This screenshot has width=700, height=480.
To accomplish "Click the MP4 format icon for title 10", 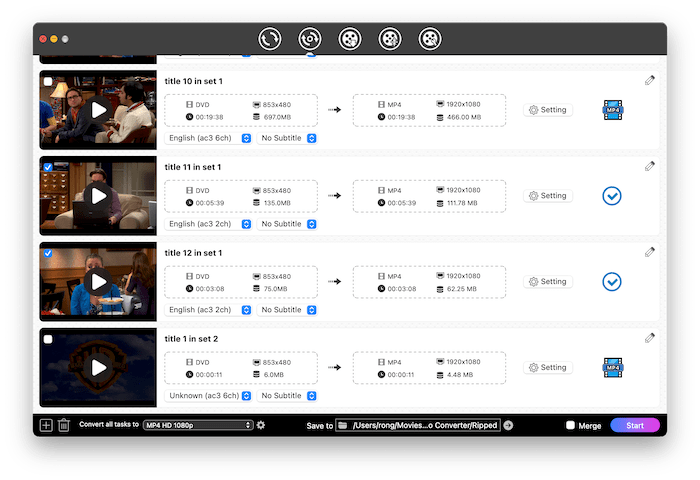I will 612,110.
